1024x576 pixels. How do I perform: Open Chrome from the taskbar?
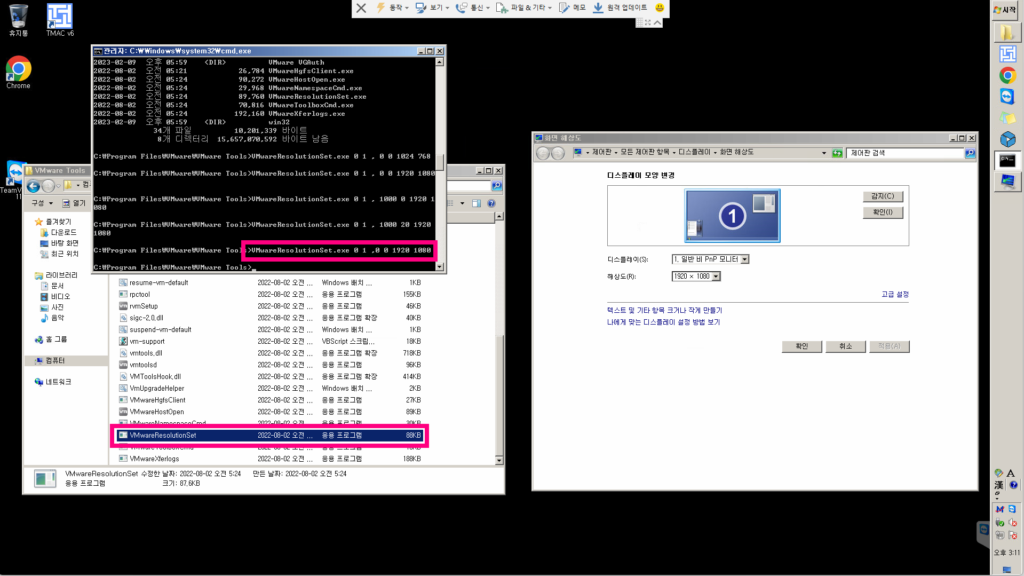click(x=1007, y=76)
